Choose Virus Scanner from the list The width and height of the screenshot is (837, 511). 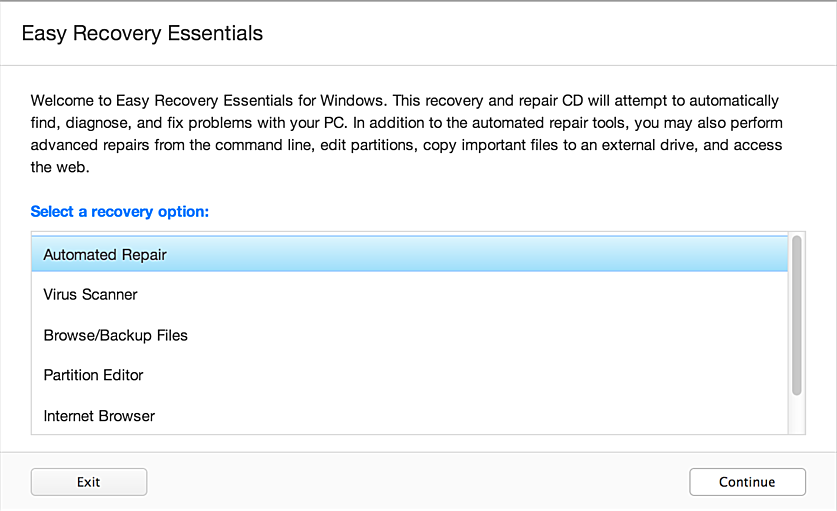(91, 295)
